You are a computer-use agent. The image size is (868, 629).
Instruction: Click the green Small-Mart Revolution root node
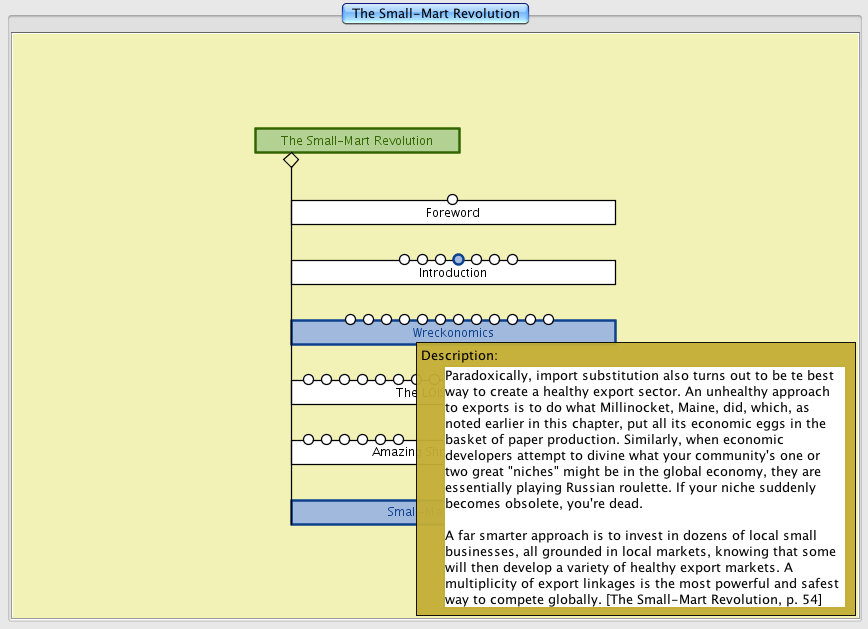[357, 141]
